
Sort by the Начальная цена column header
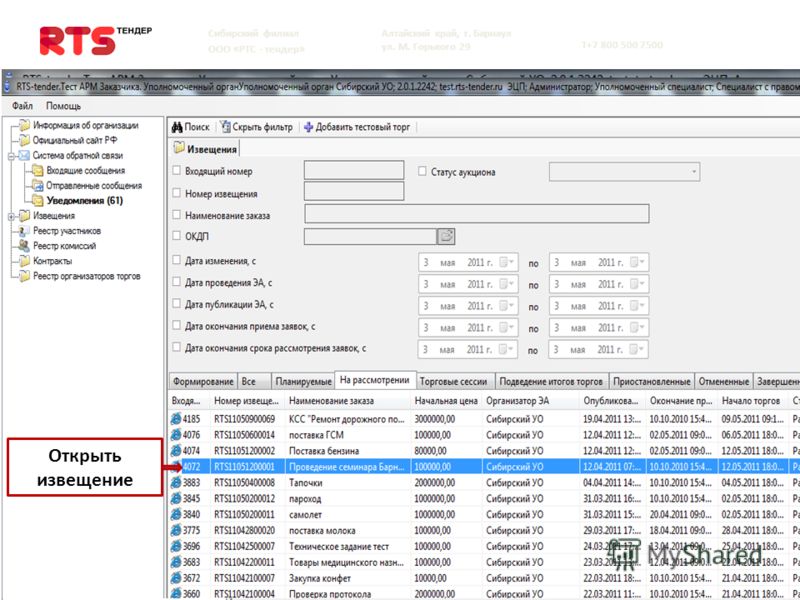446,401
